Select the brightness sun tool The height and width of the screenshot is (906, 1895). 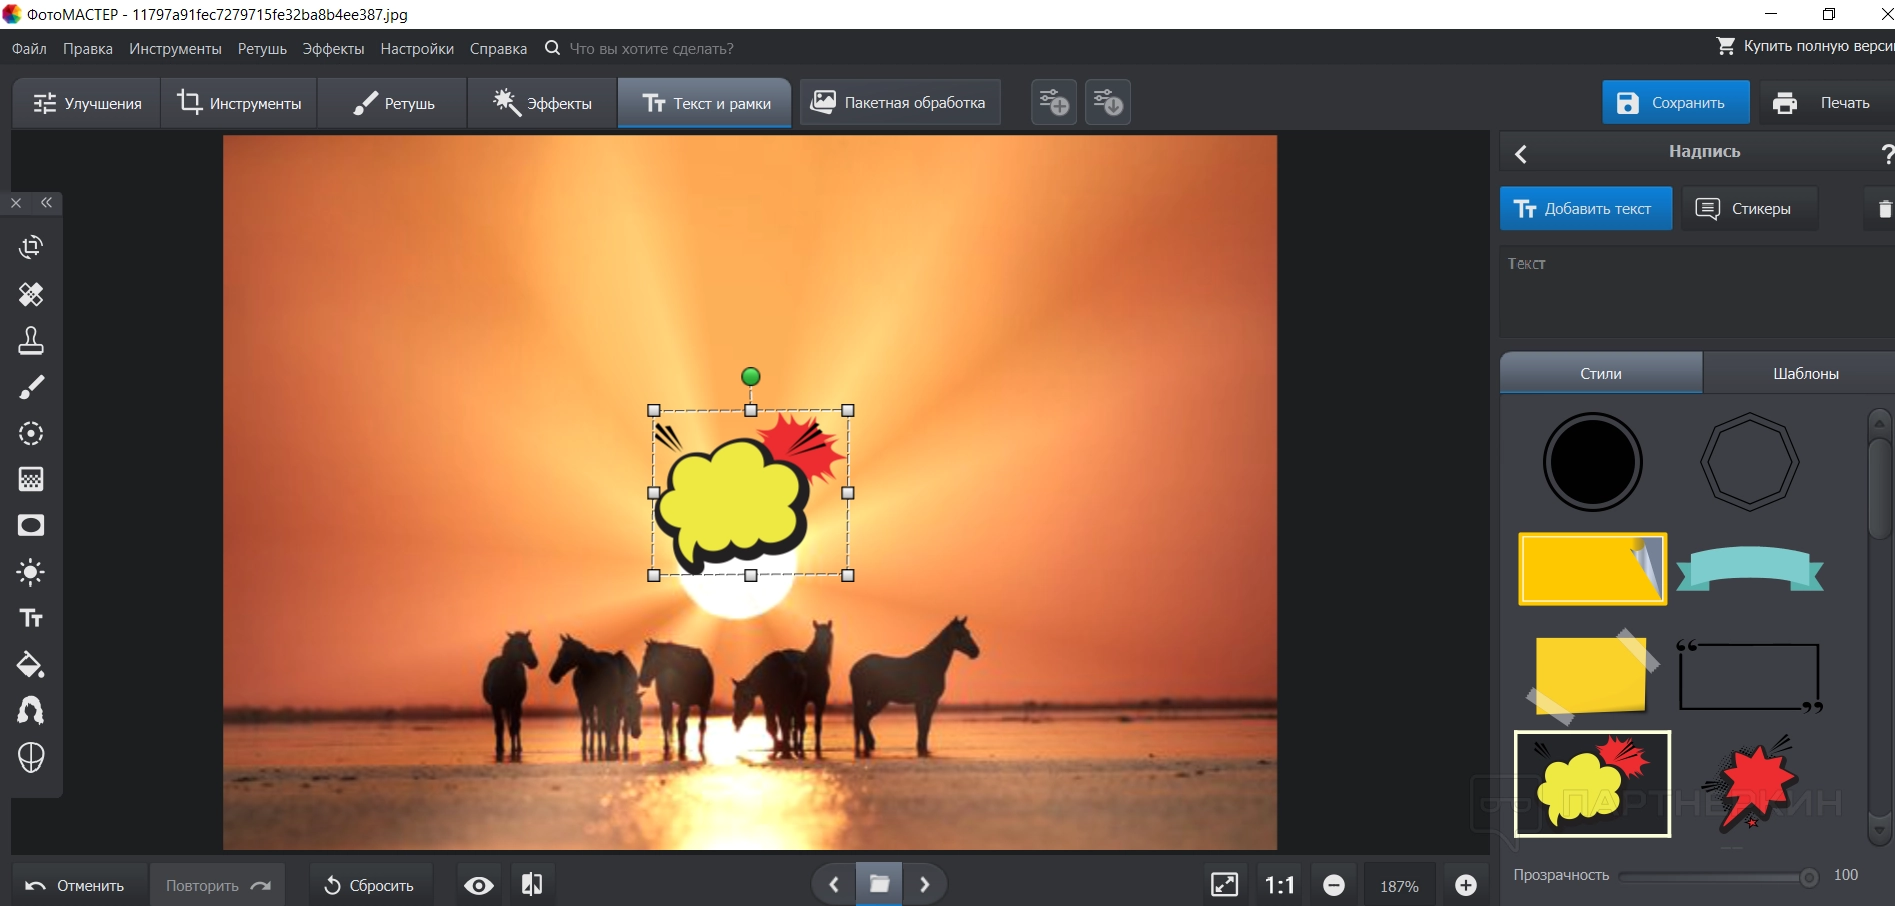point(31,572)
